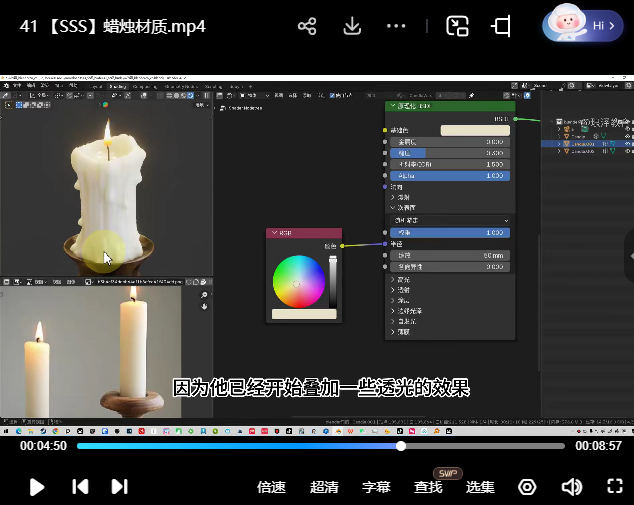The image size is (634, 505).
Task: Go back to the previous video
Action: pyautogui.click(x=80, y=487)
